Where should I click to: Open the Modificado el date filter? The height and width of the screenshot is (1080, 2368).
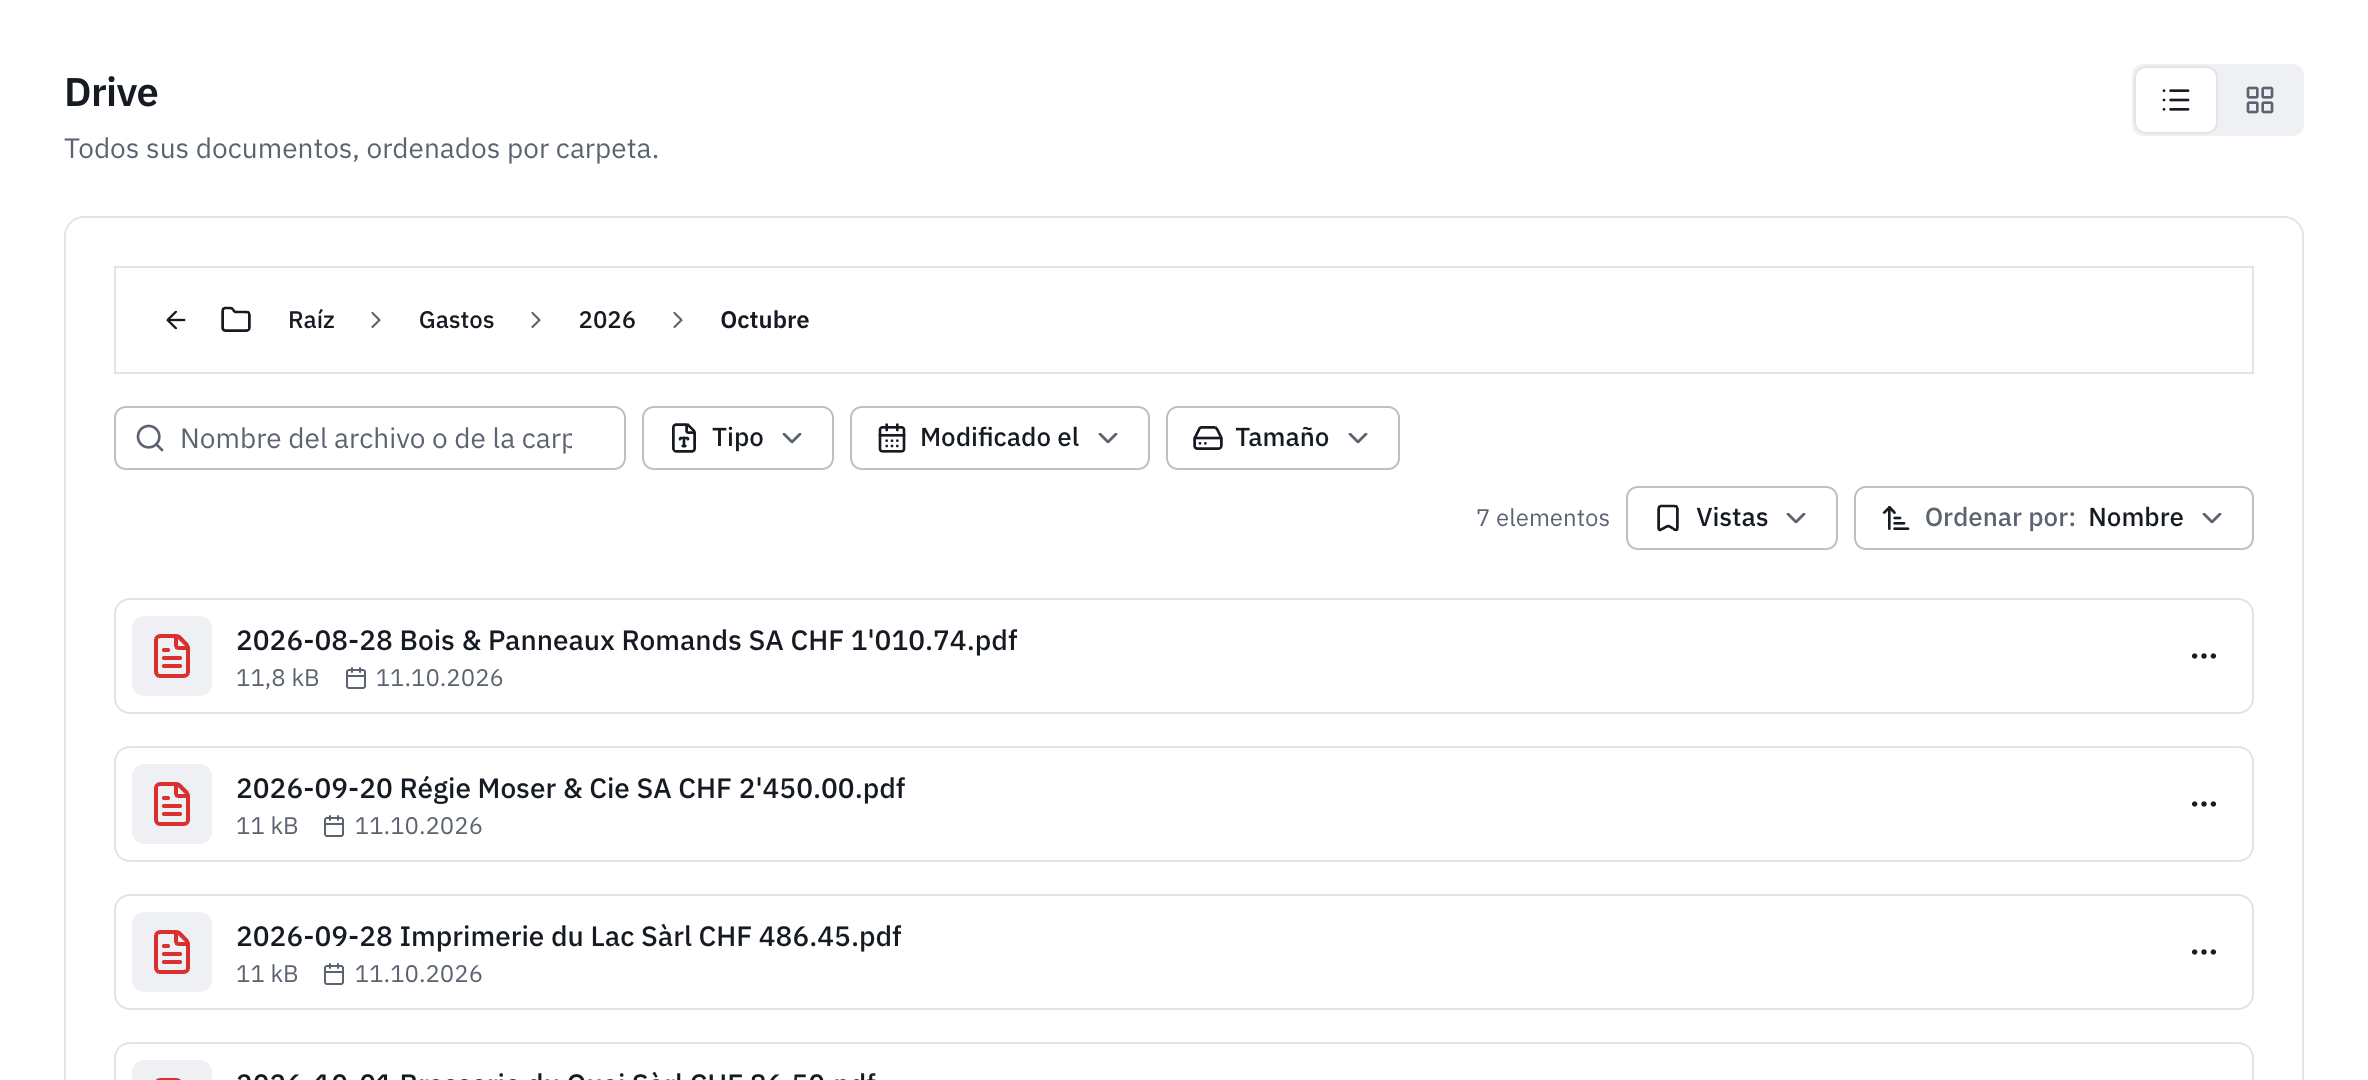1000,438
